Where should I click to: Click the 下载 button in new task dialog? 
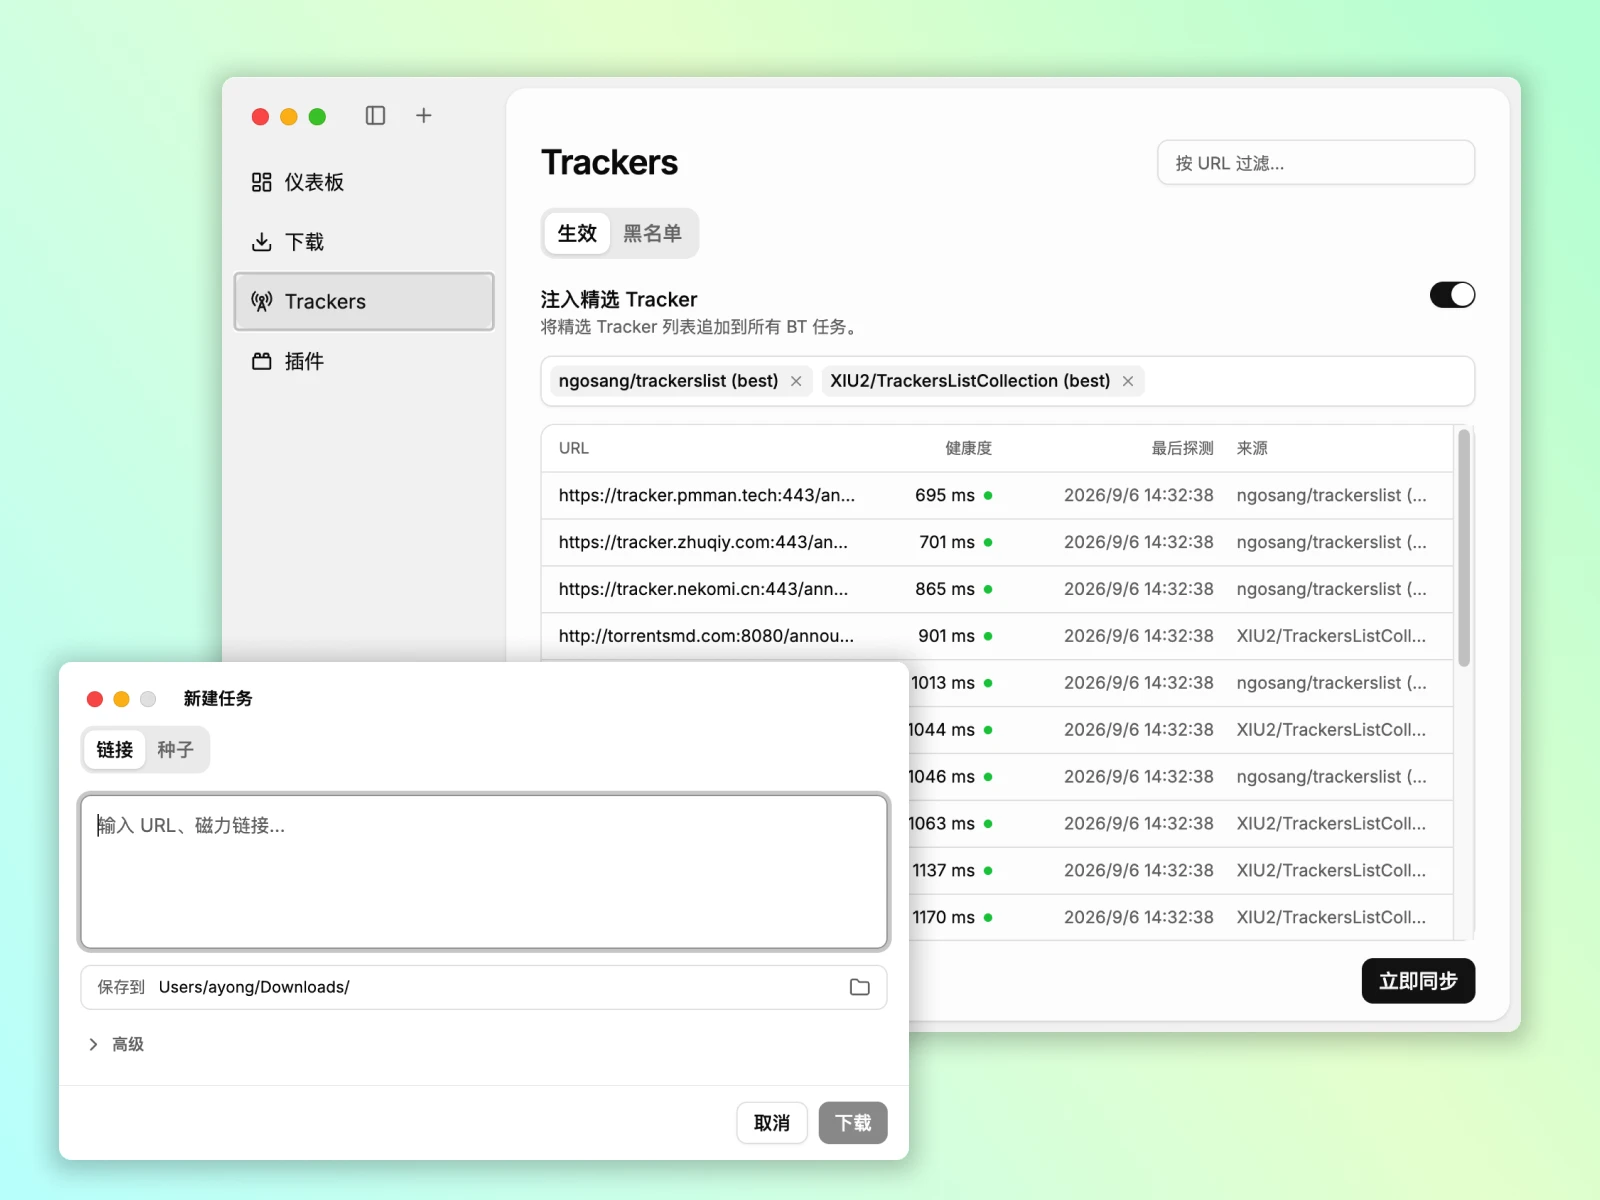[x=853, y=1123]
